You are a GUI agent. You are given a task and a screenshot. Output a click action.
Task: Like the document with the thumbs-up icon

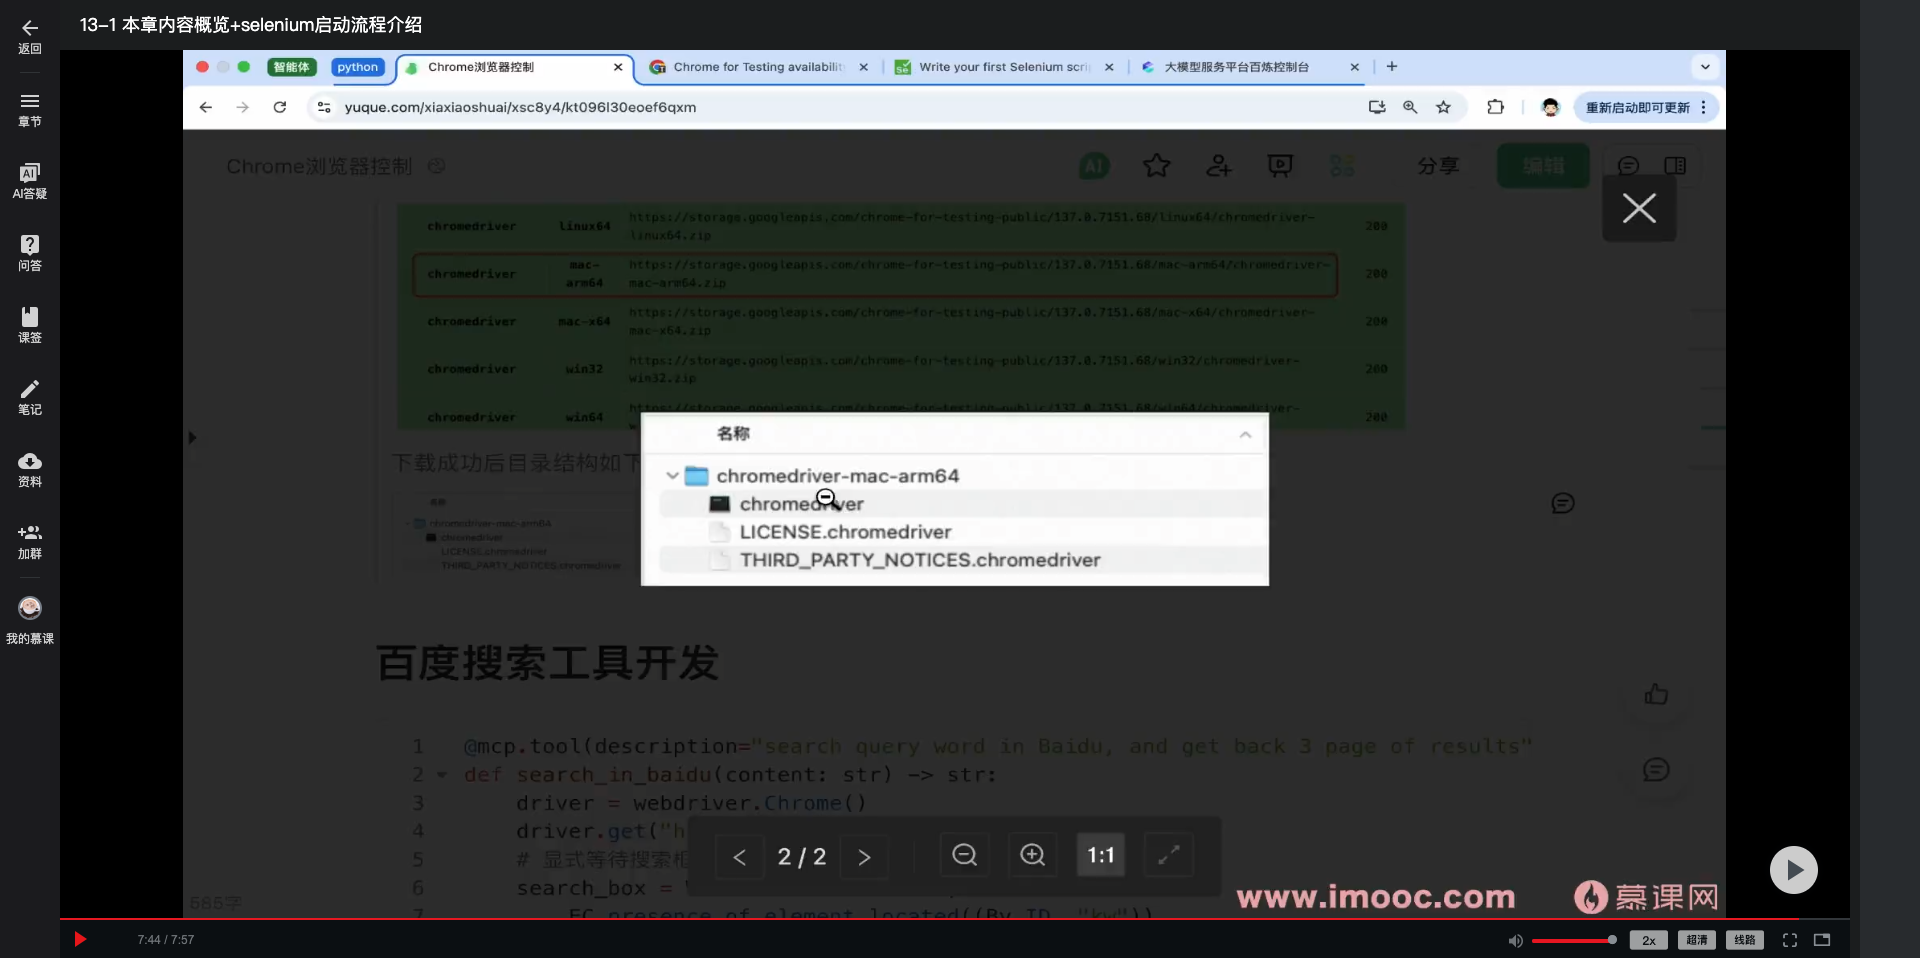click(x=1656, y=694)
